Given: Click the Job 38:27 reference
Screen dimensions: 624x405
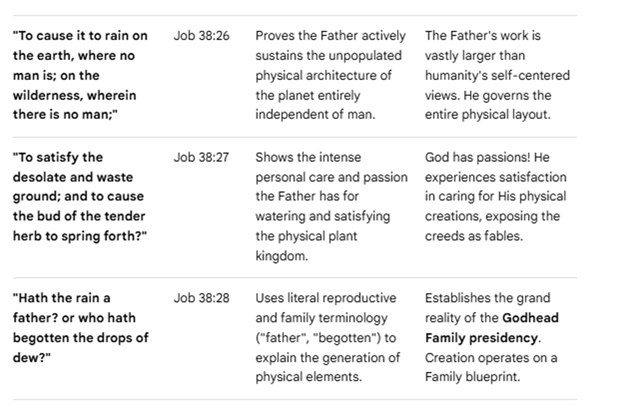Looking at the screenshot, I should pyautogui.click(x=201, y=157).
